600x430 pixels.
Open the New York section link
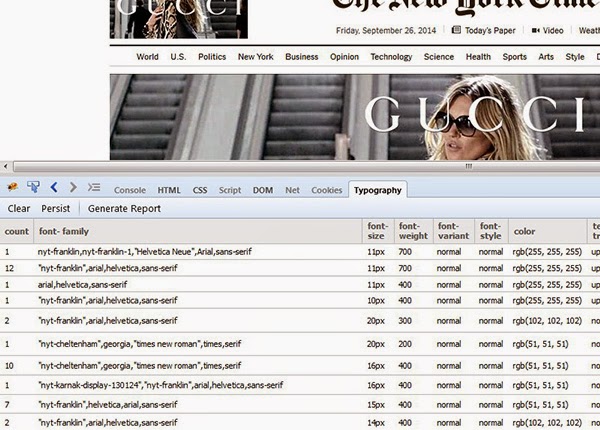[256, 57]
